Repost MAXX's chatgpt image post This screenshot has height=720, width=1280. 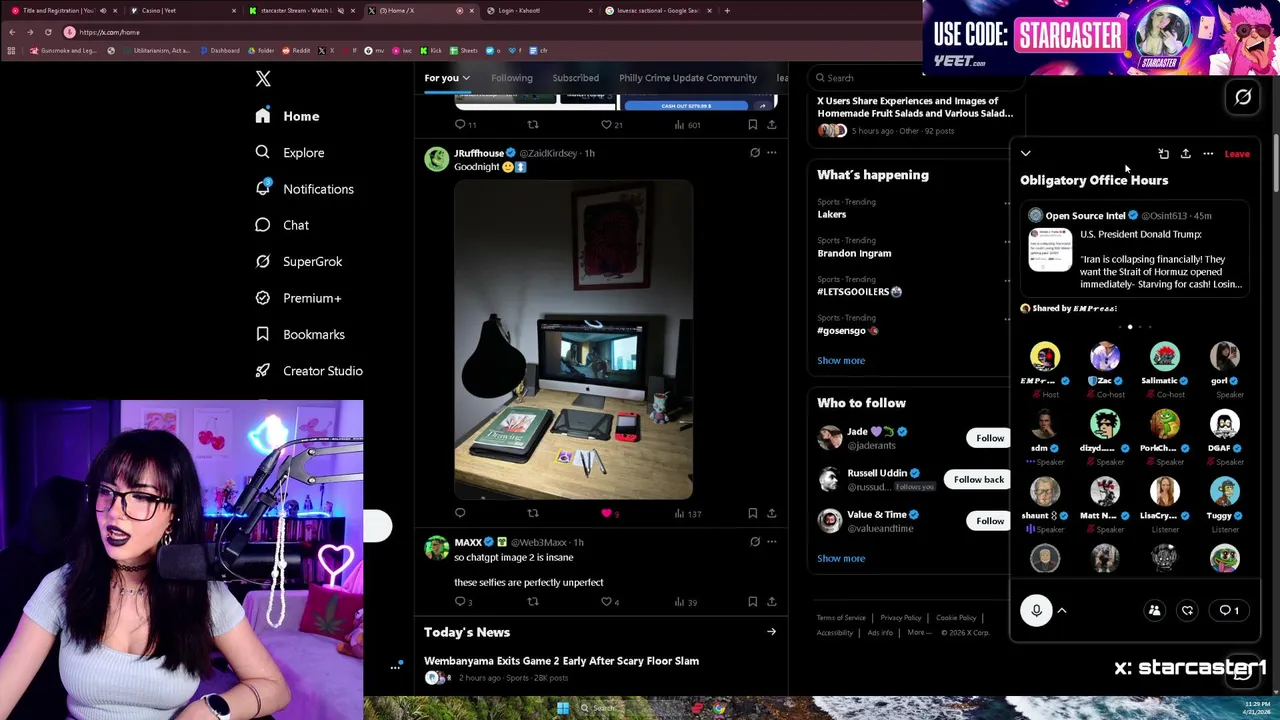click(533, 602)
